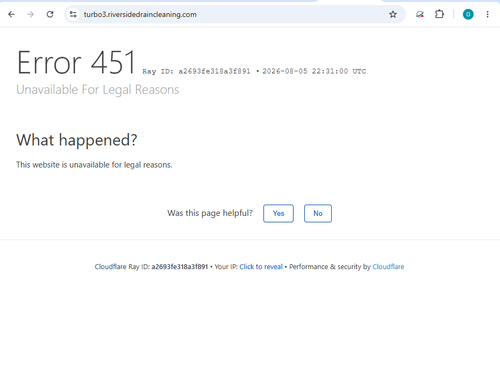Click the 'Was this page helpful?' text
Viewport: 500px width, 385px height.
point(210,213)
